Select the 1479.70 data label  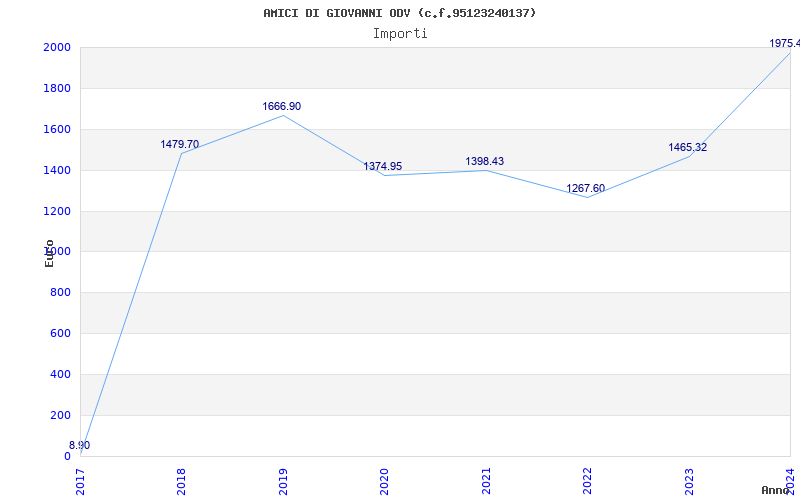coord(180,144)
